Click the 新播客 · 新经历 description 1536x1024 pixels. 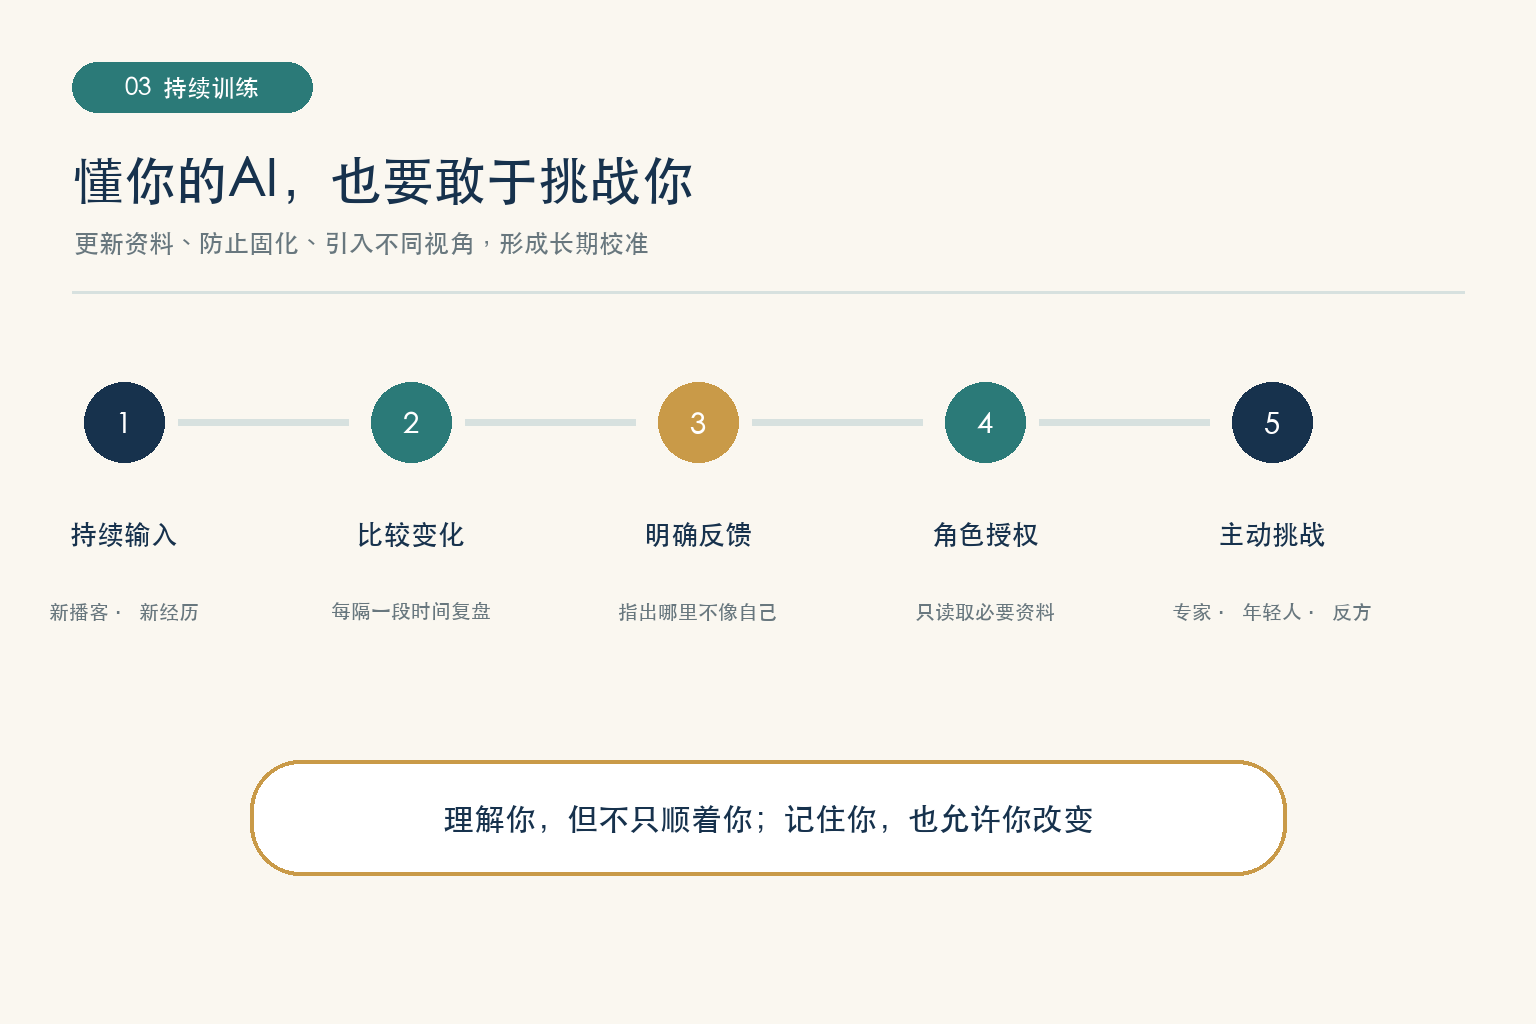tap(124, 612)
